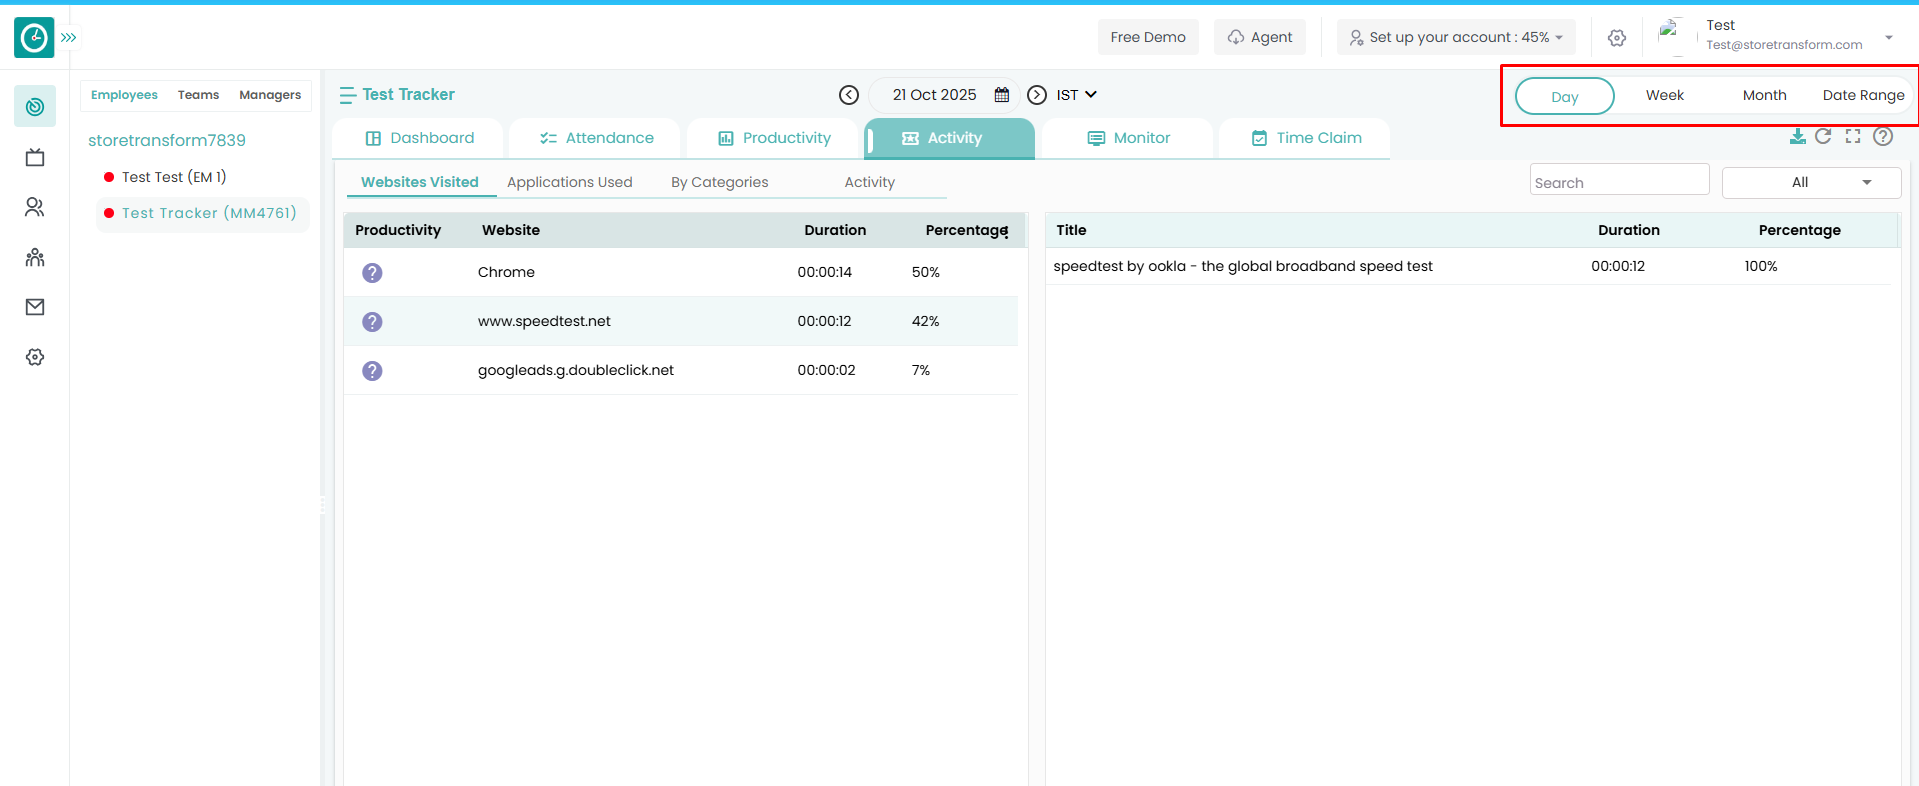Image resolution: width=1919 pixels, height=786 pixels.
Task: Expand the sidebar with the triple-chevron icon
Action: click(69, 38)
